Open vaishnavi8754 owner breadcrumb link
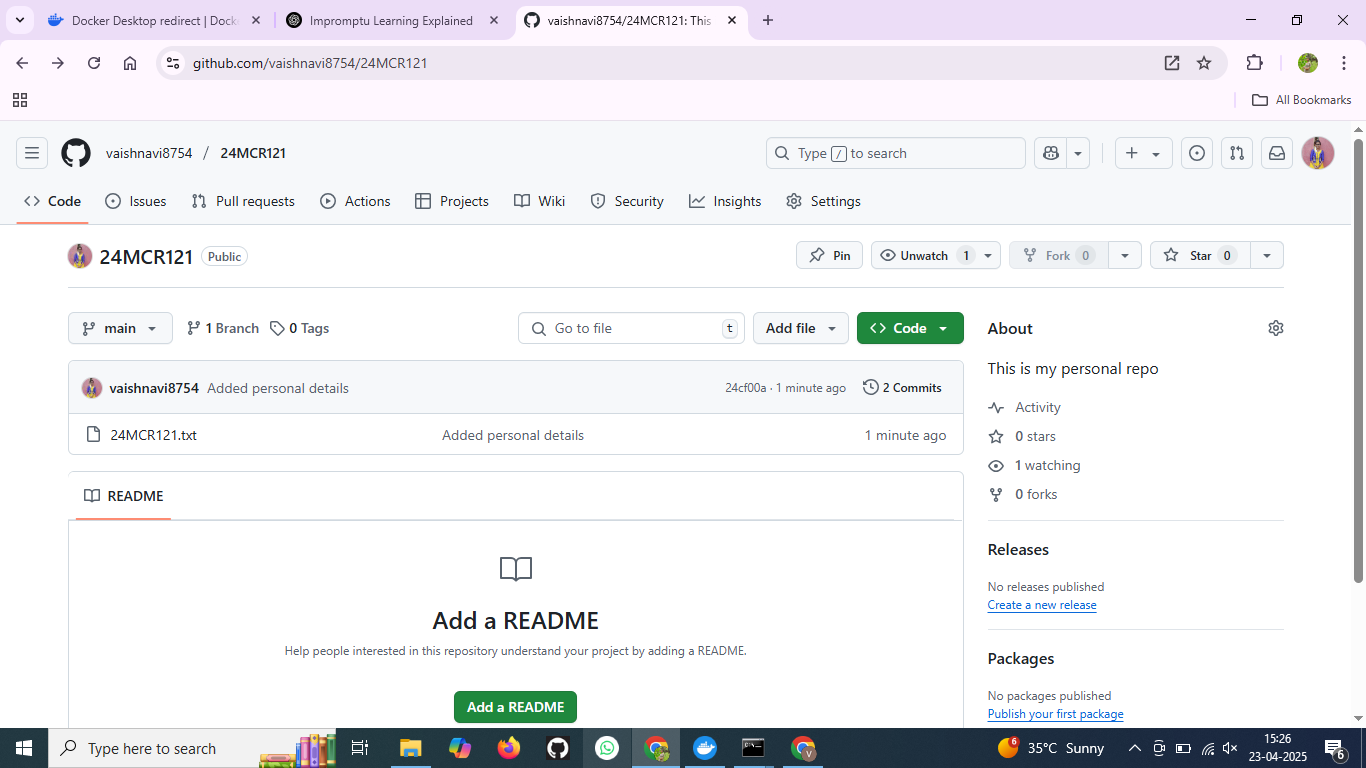This screenshot has height=768, width=1366. [x=149, y=153]
